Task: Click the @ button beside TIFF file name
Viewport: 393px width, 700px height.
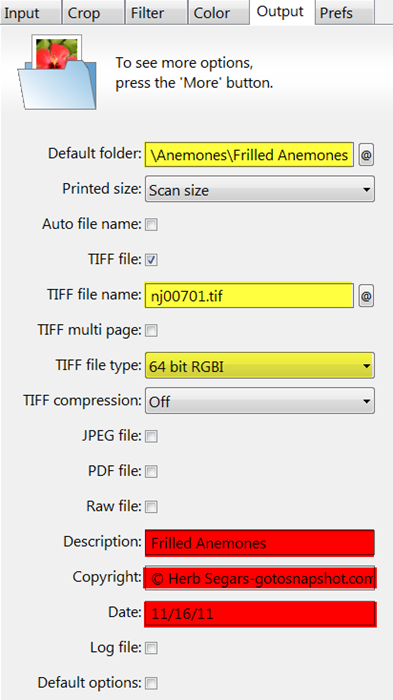Action: coord(366,295)
